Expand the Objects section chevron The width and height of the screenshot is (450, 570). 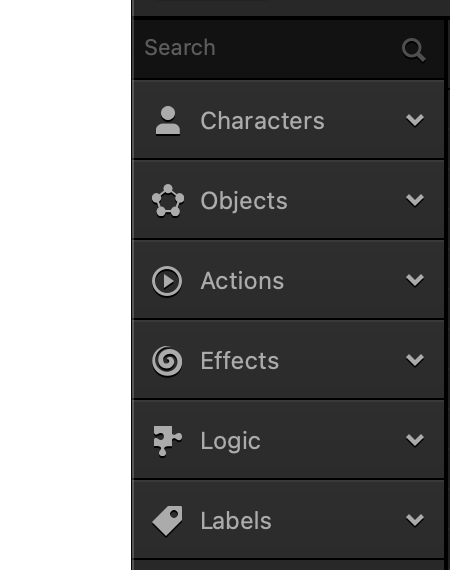point(415,200)
